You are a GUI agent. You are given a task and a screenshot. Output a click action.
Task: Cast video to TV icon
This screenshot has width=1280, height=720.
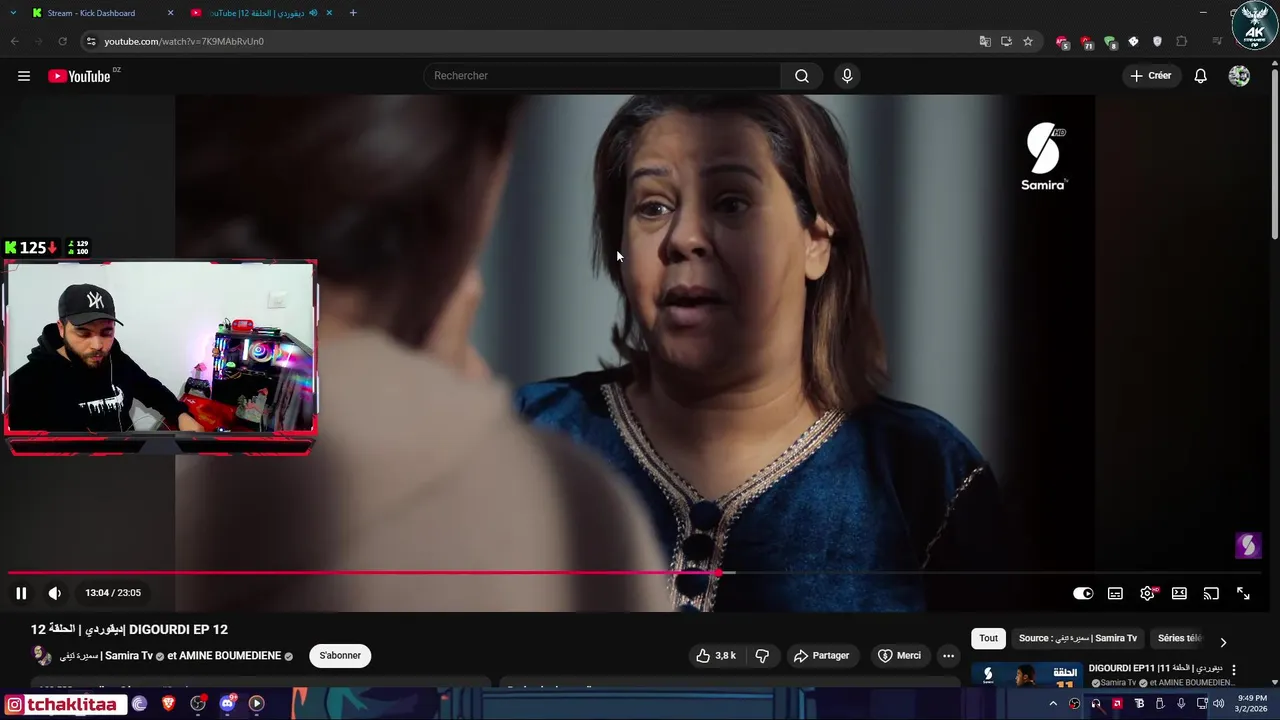[1211, 593]
